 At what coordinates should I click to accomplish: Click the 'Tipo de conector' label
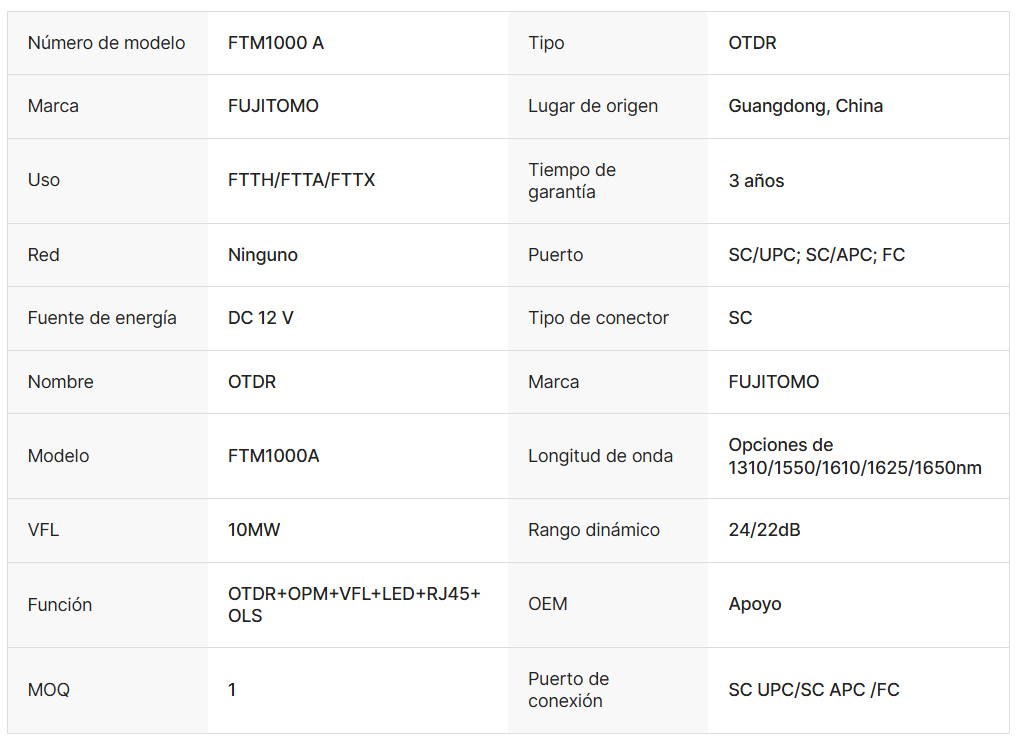(598, 318)
